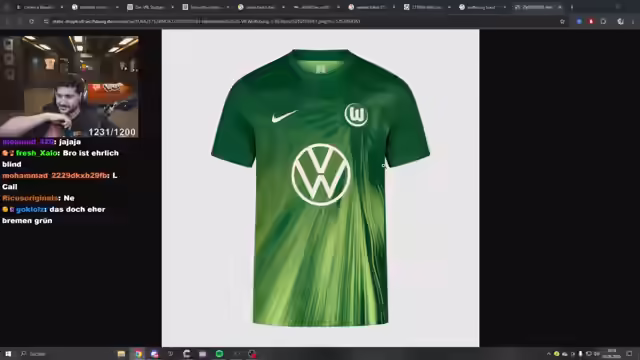Open the taskbar clock and date
This screenshot has width=640, height=360.
tap(611, 353)
